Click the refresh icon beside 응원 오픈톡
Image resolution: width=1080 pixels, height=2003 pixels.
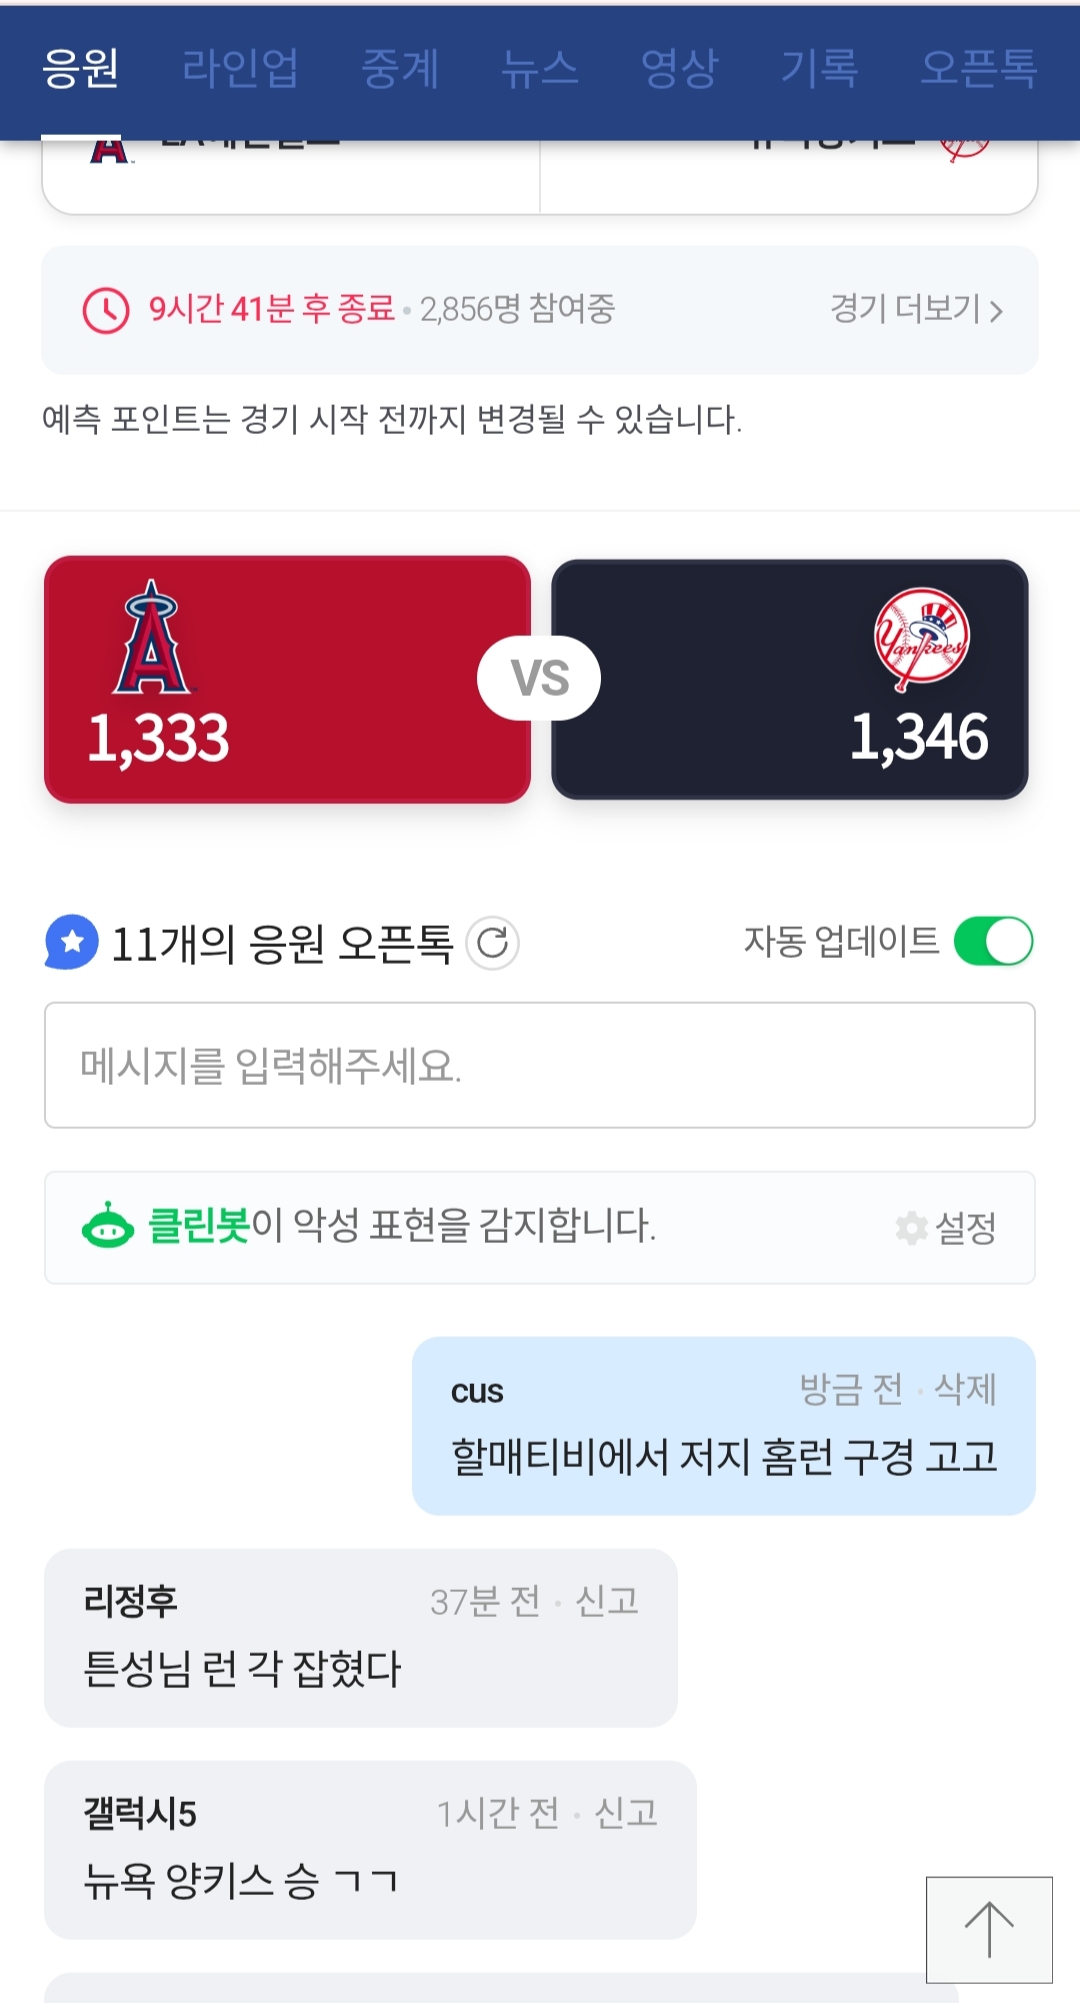(x=493, y=942)
